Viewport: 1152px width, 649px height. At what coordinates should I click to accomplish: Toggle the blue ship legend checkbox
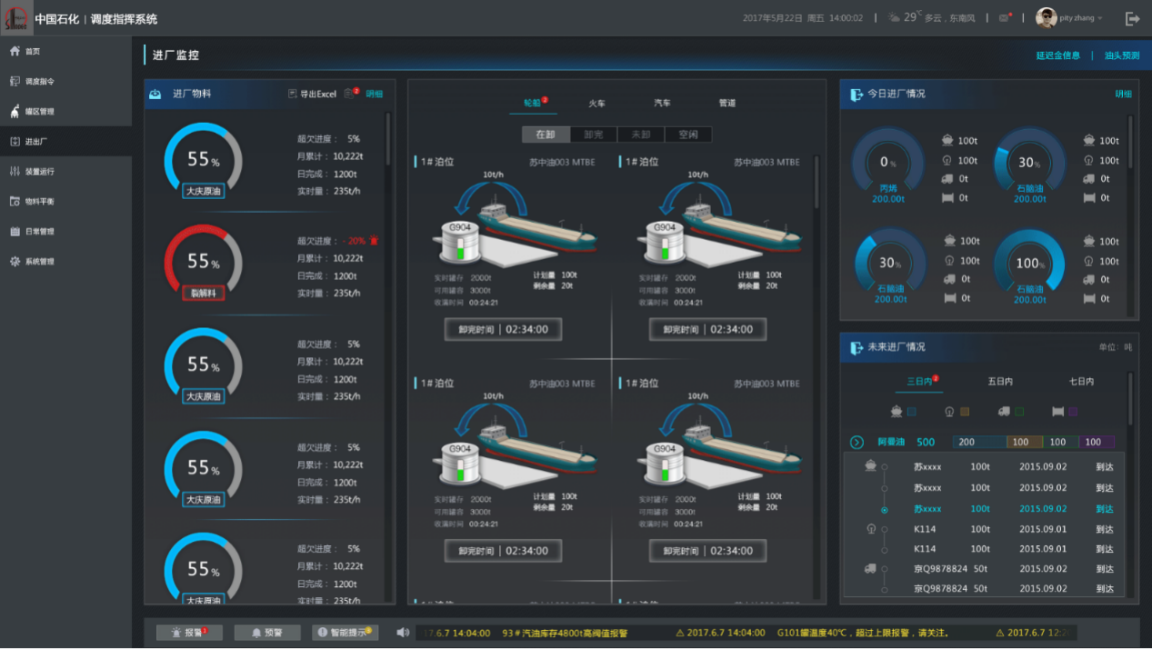911,411
